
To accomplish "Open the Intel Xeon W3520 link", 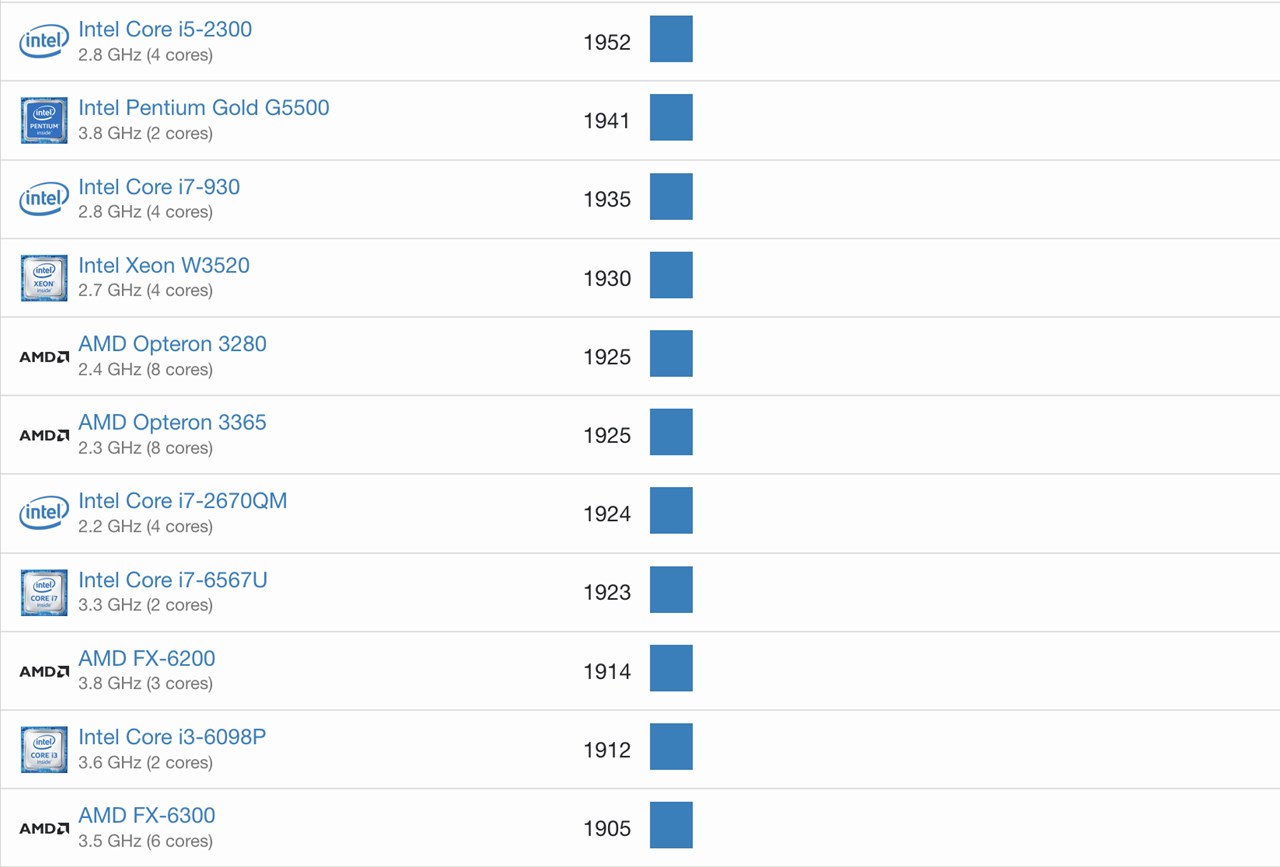I will click(164, 265).
